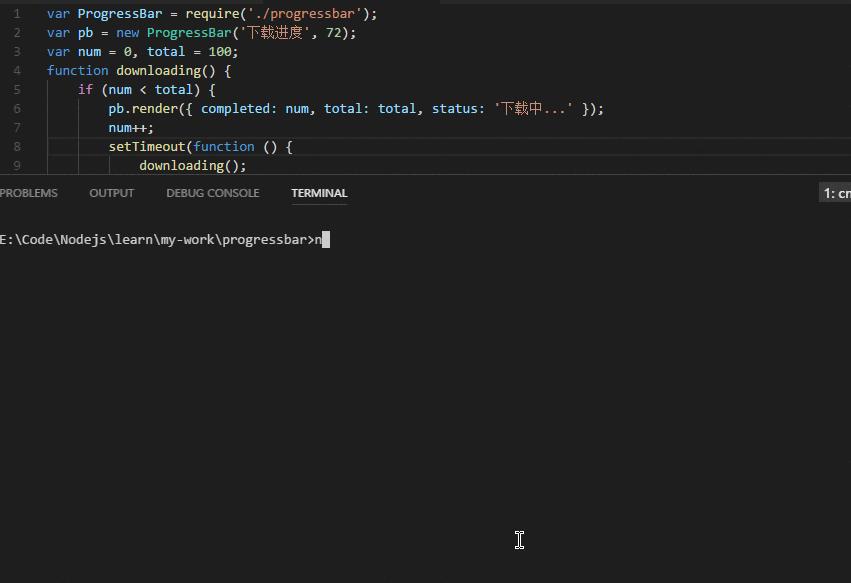Click the value 100 on line 3
This screenshot has width=851, height=583.
point(220,52)
